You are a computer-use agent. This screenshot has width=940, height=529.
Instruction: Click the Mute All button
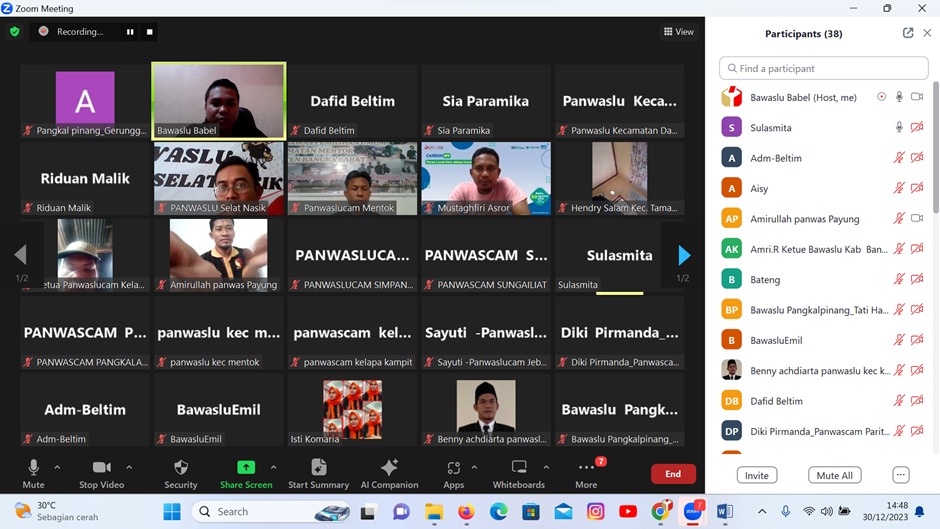834,475
